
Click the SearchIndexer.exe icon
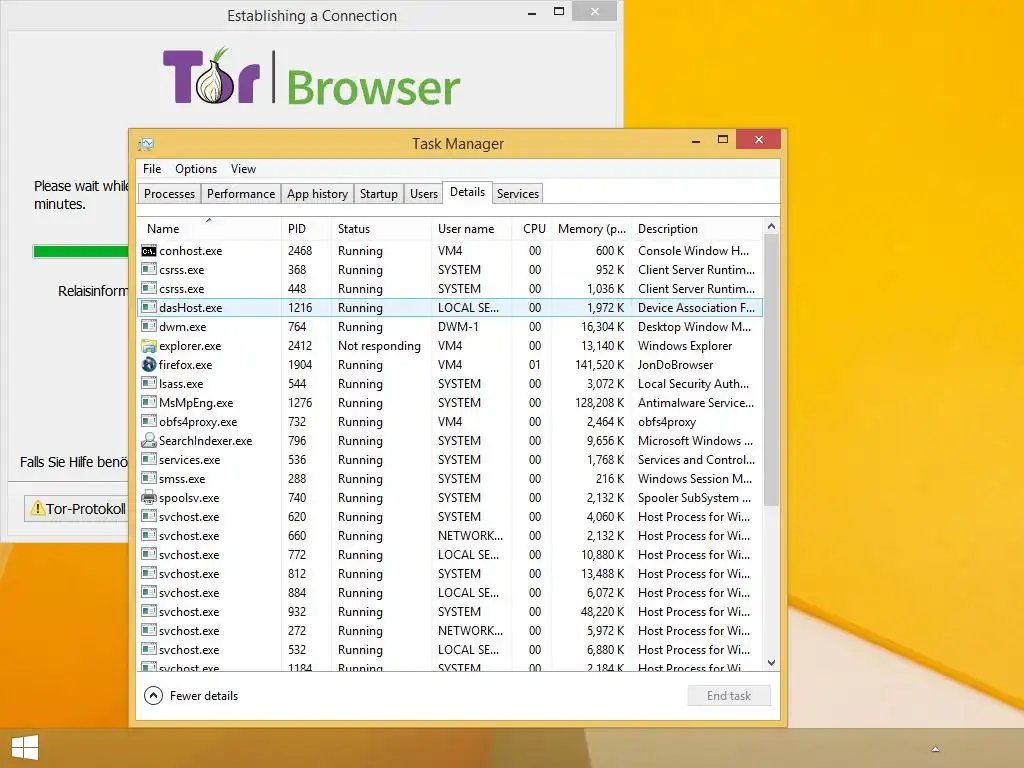pos(149,441)
